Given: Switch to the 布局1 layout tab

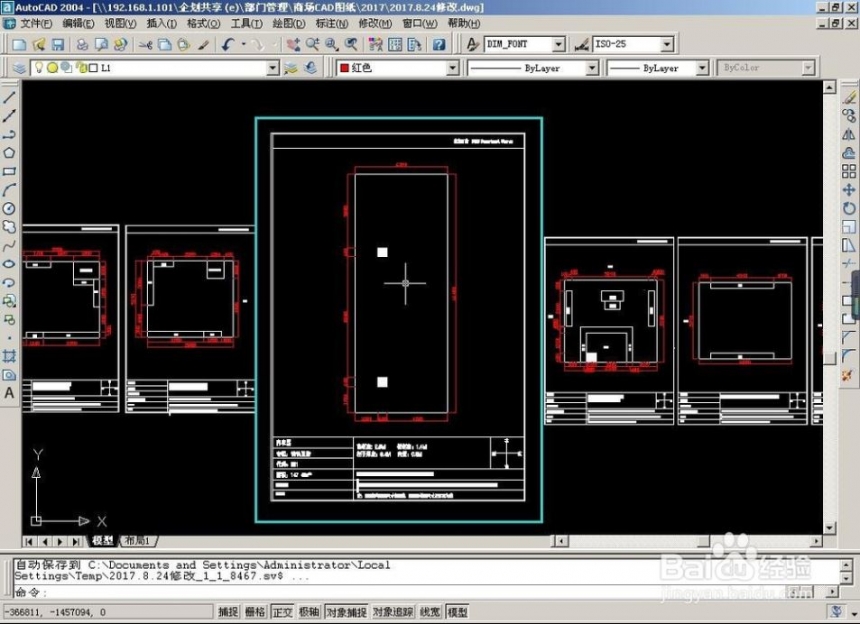Looking at the screenshot, I should tap(137, 541).
